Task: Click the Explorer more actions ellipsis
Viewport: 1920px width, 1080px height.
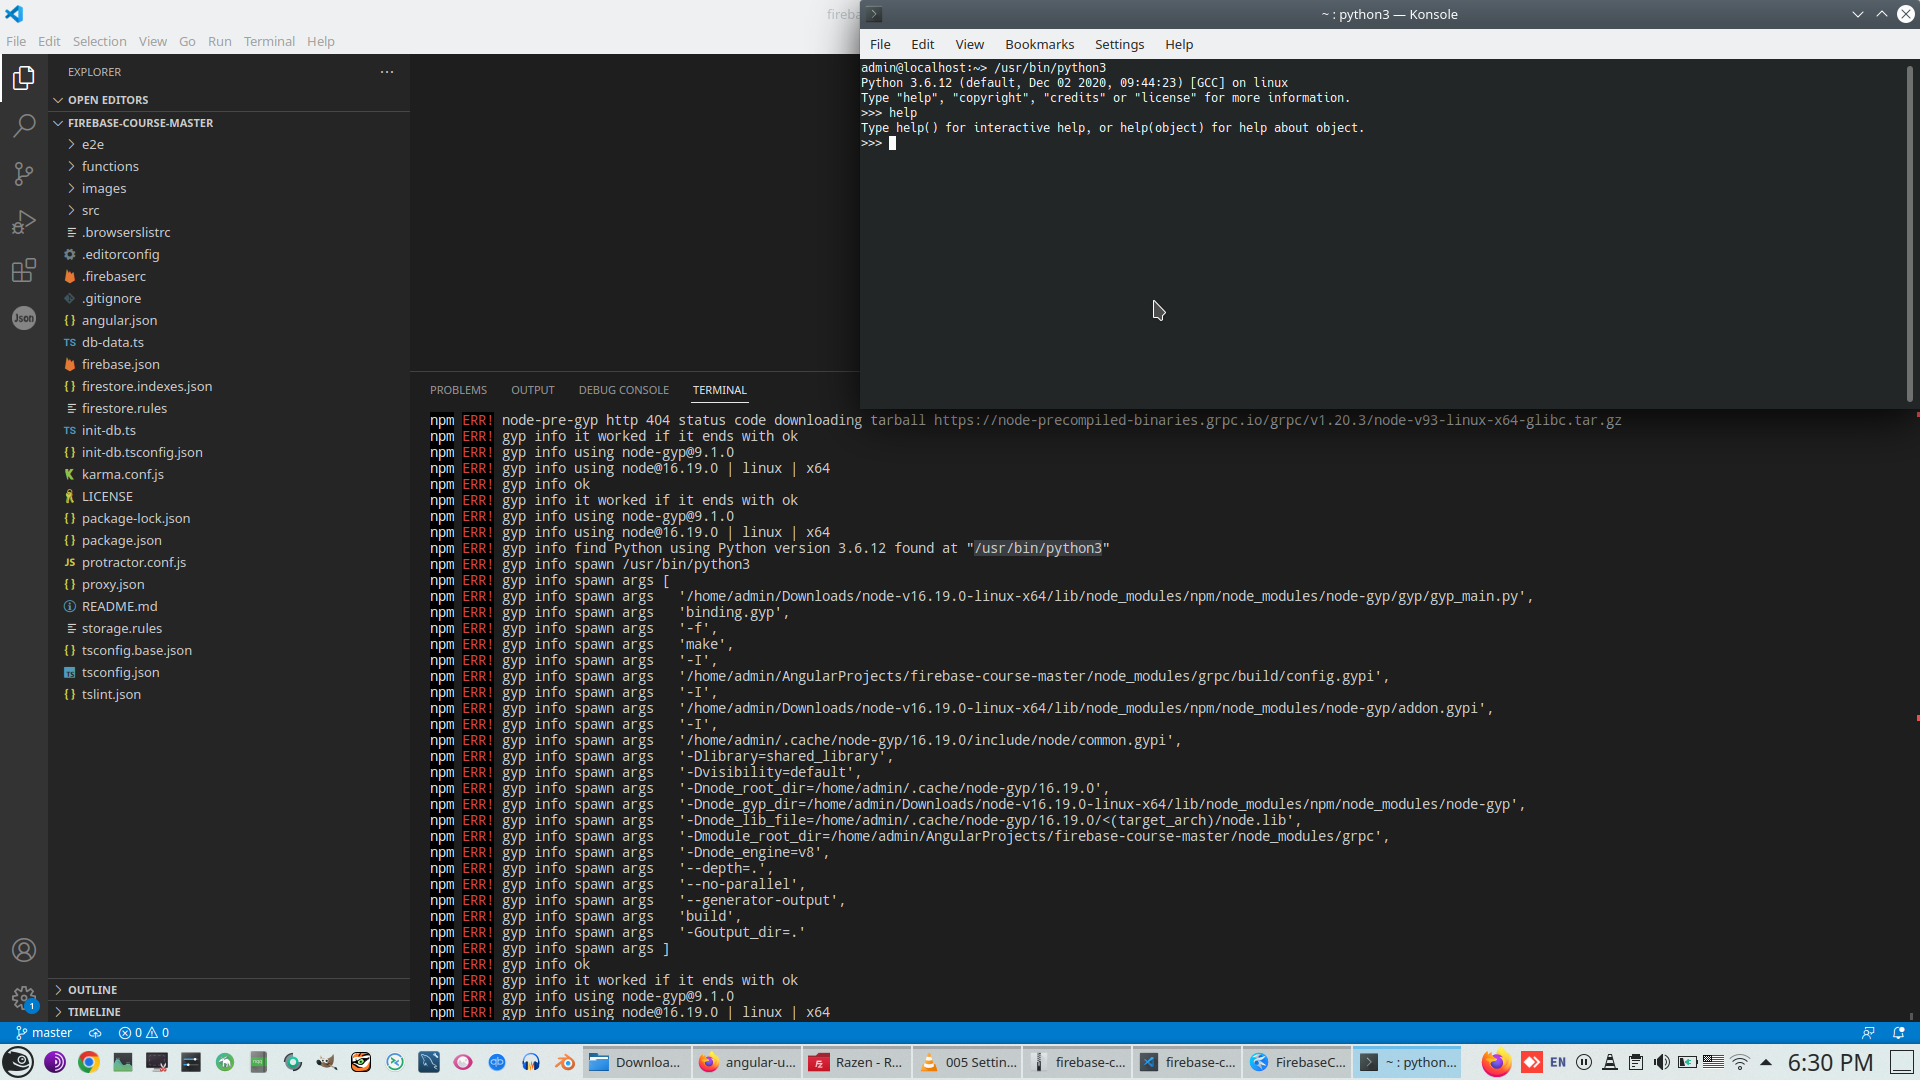Action: click(x=387, y=72)
